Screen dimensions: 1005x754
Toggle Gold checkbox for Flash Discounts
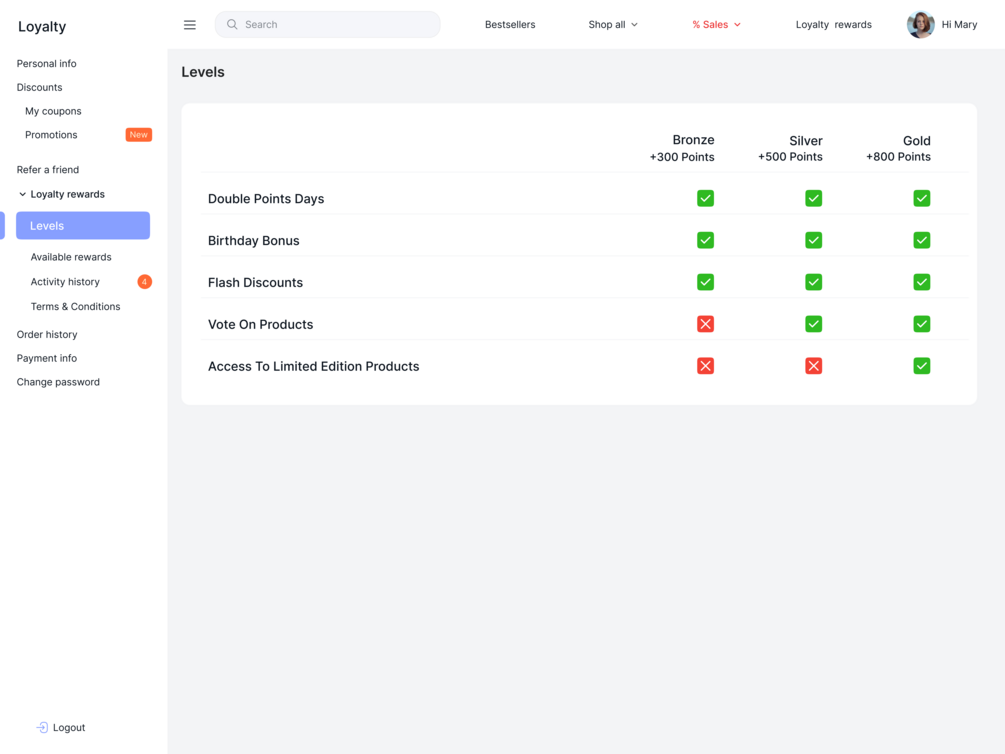pos(921,283)
